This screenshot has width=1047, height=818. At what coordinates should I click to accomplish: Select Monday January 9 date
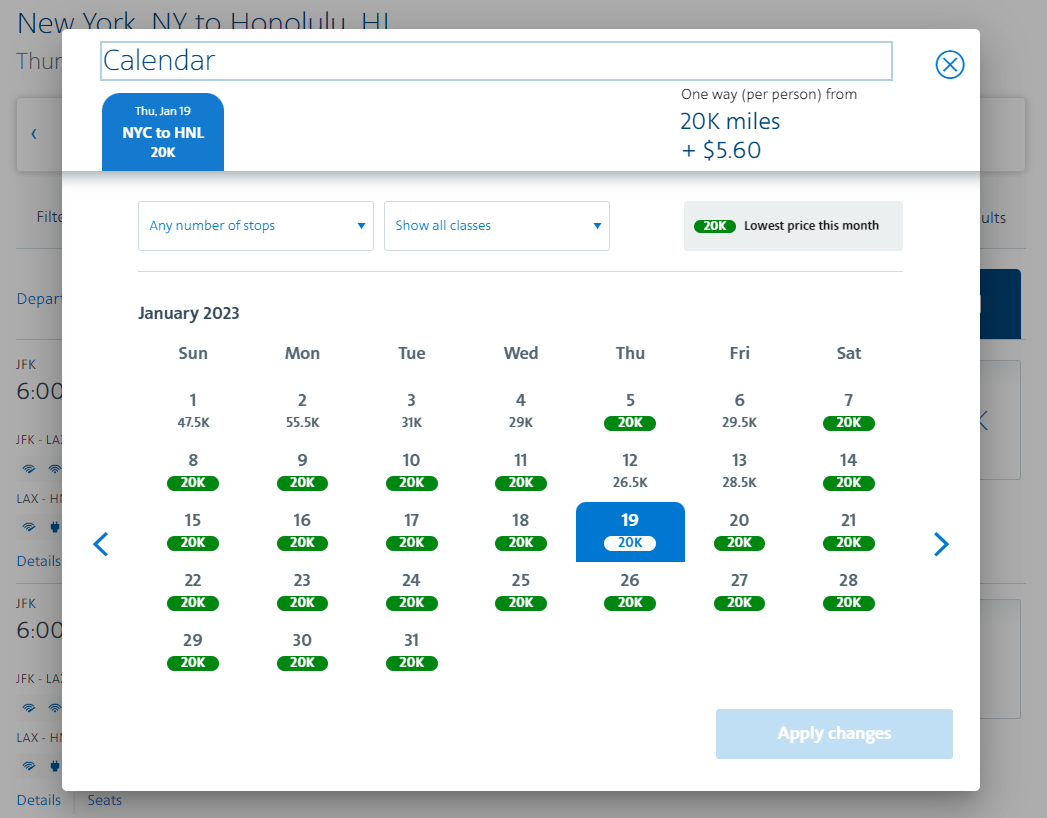coord(302,471)
